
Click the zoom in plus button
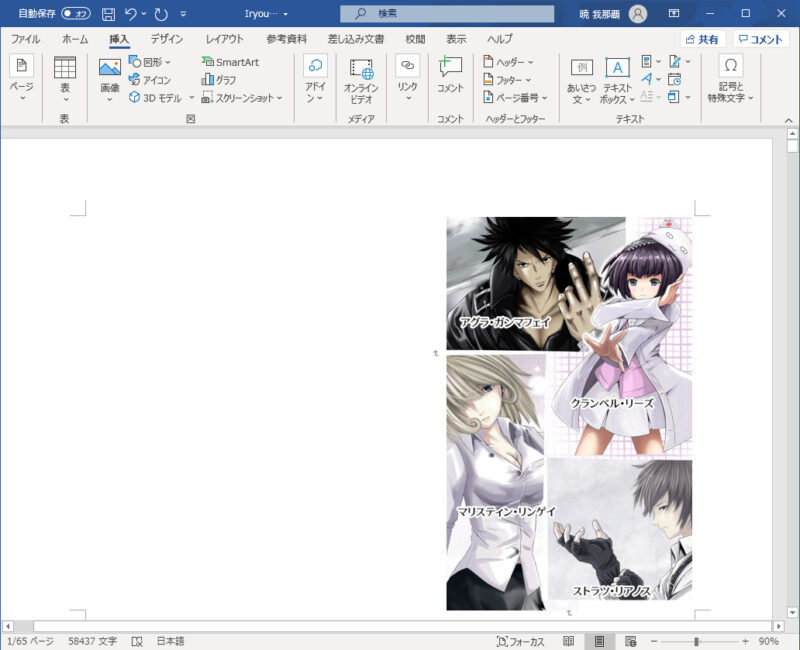click(745, 641)
